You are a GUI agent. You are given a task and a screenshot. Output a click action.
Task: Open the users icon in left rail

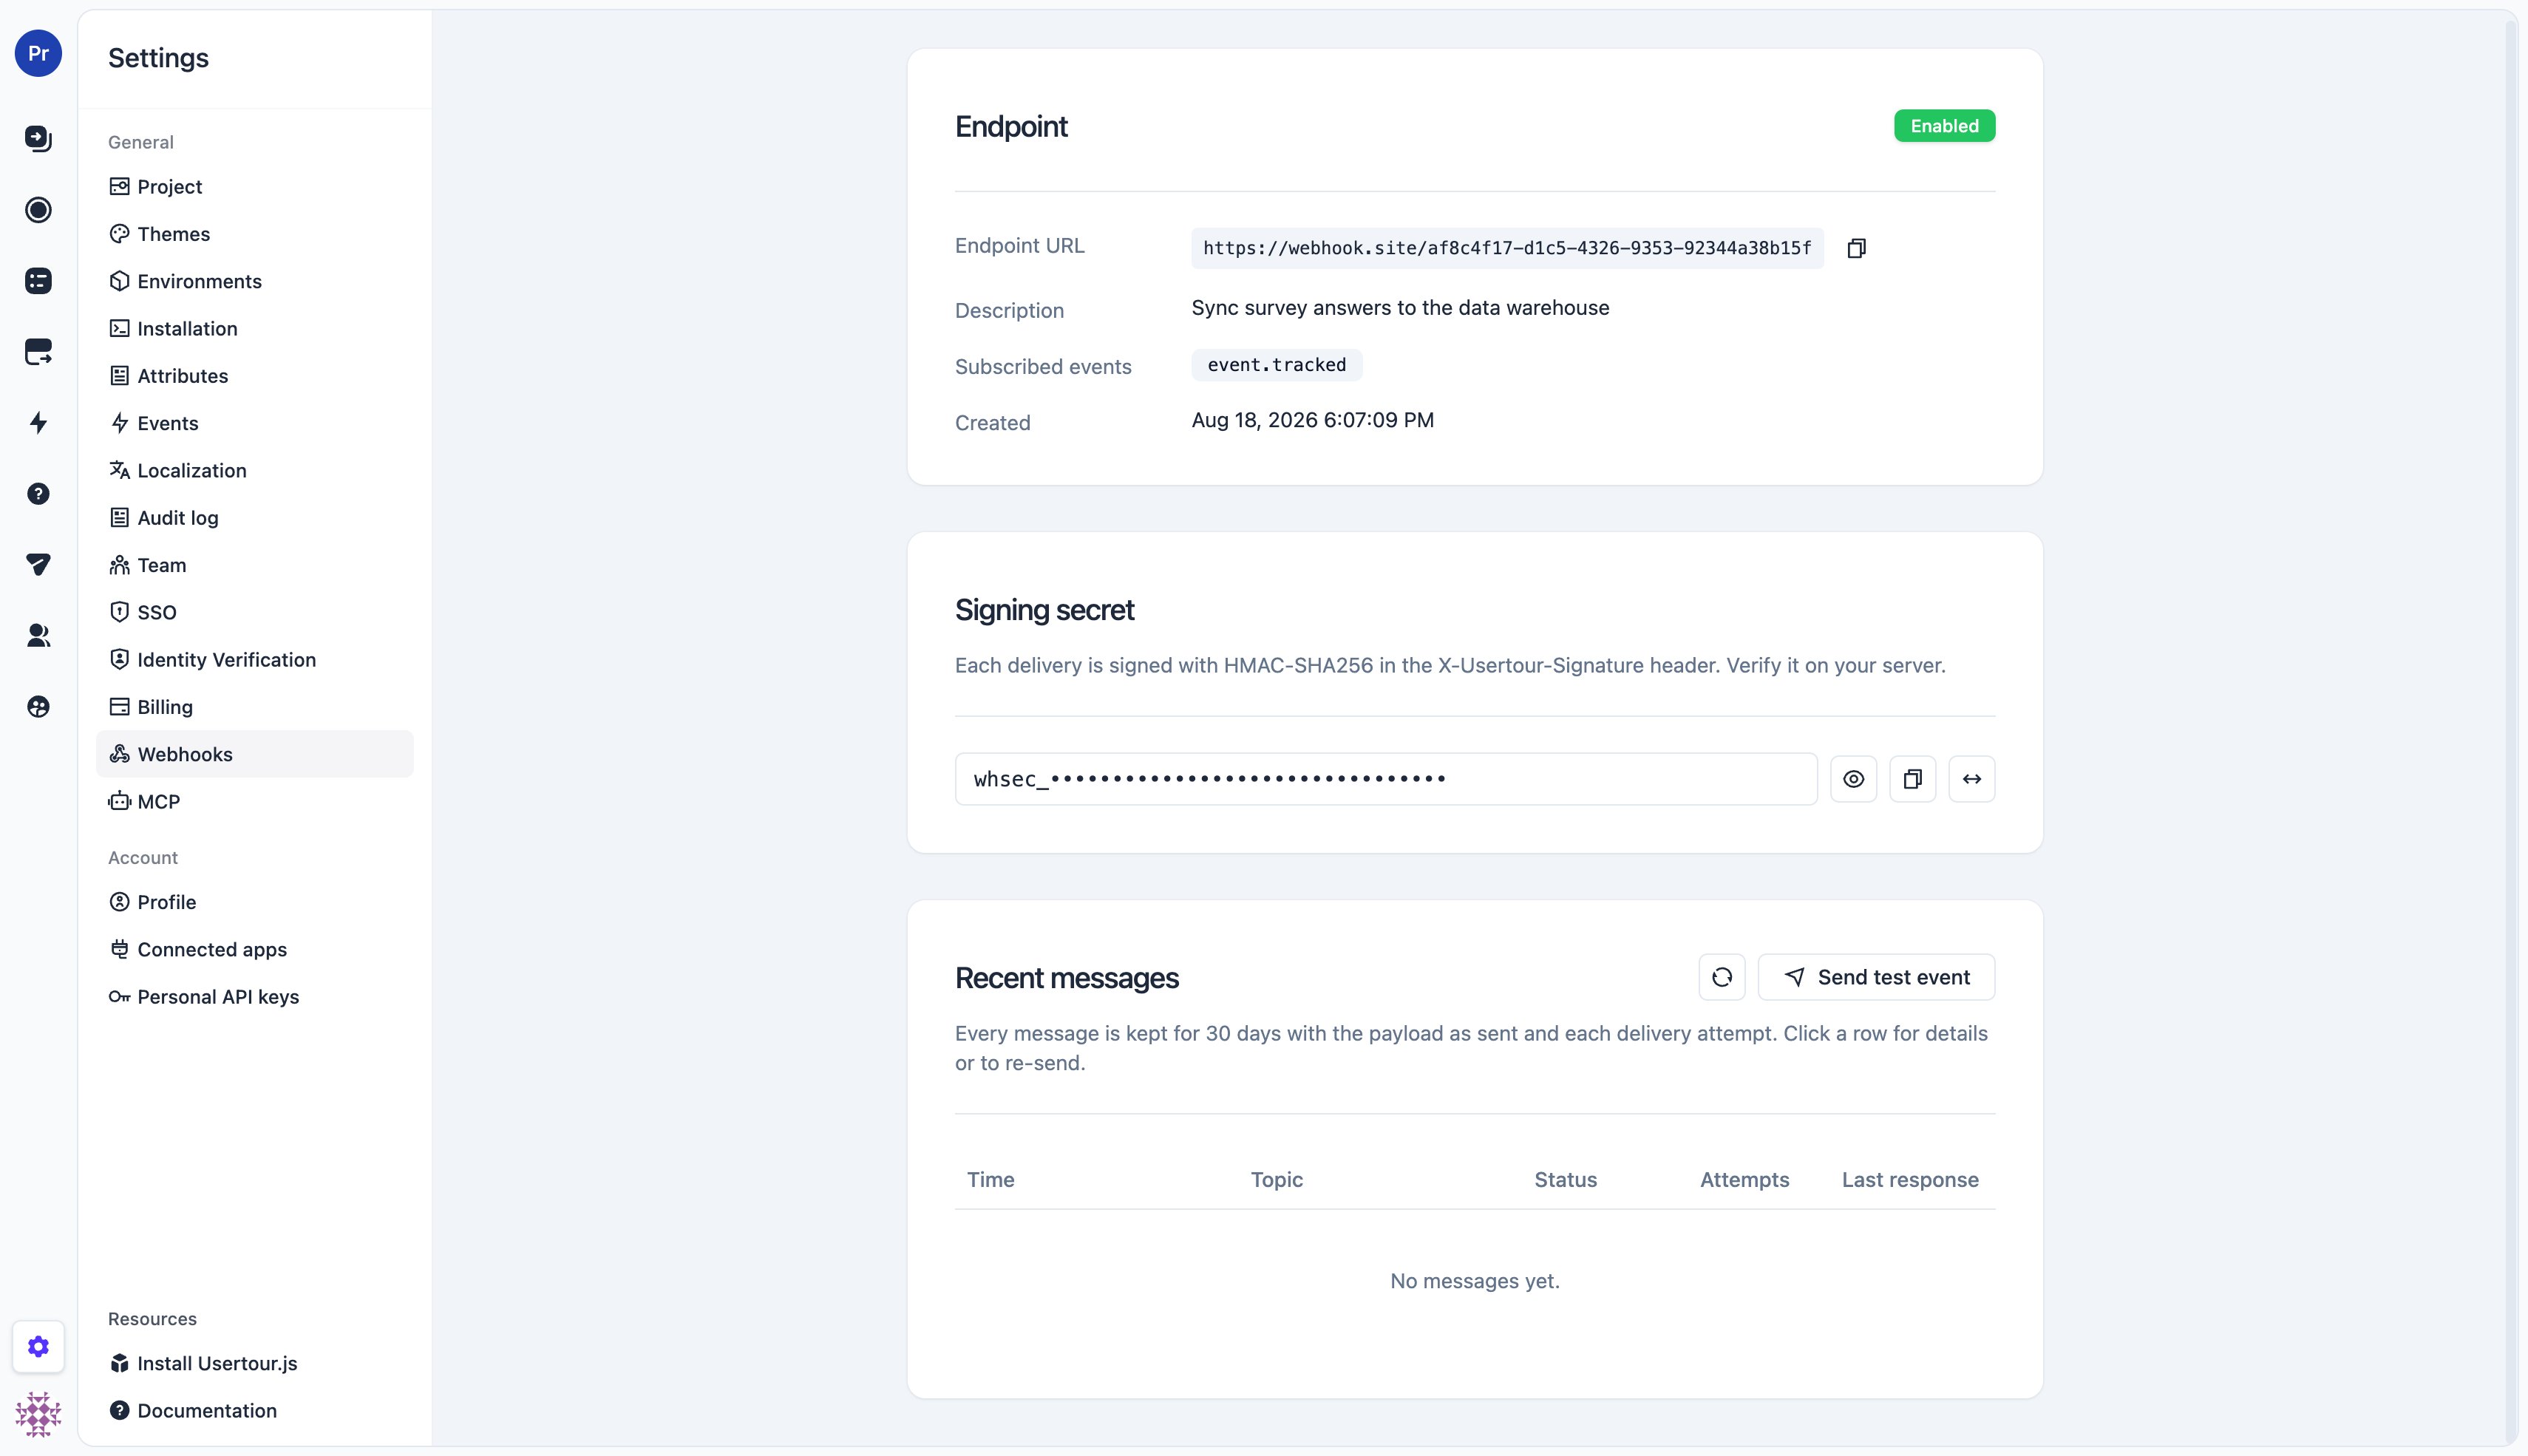click(38, 635)
